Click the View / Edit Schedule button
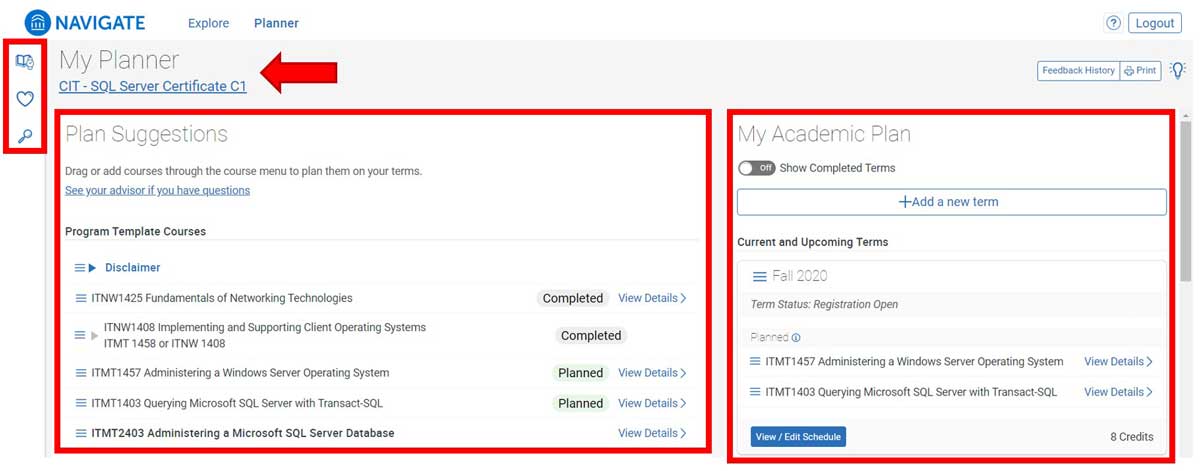The height and width of the screenshot is (471, 1200). coord(798,437)
